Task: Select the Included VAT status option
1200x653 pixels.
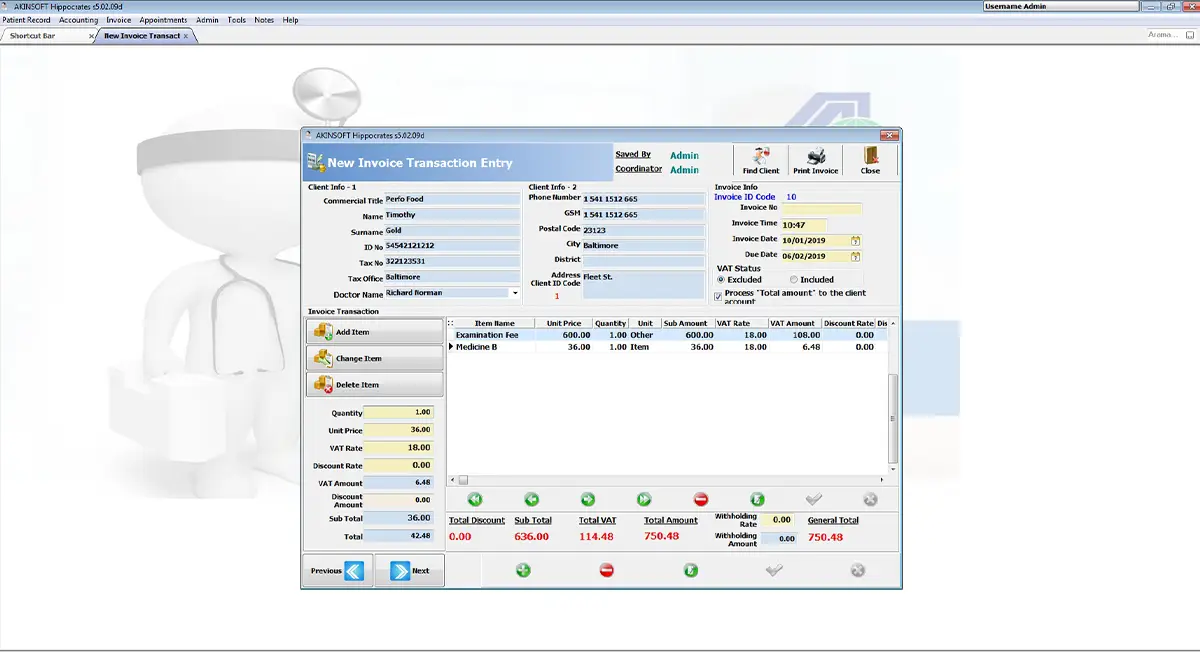Action: 794,280
